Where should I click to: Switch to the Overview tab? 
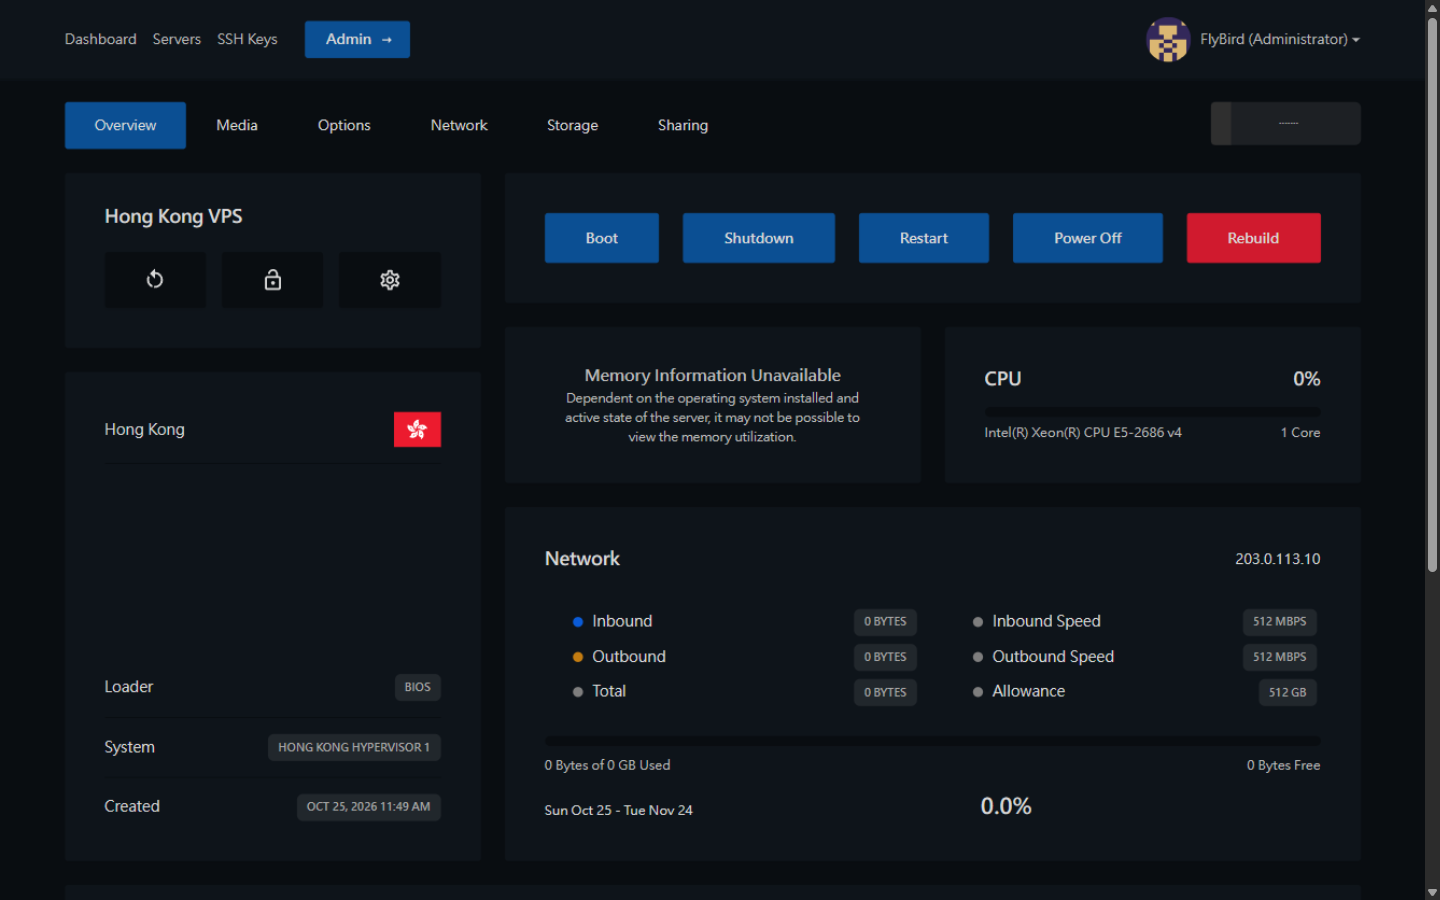coord(125,125)
